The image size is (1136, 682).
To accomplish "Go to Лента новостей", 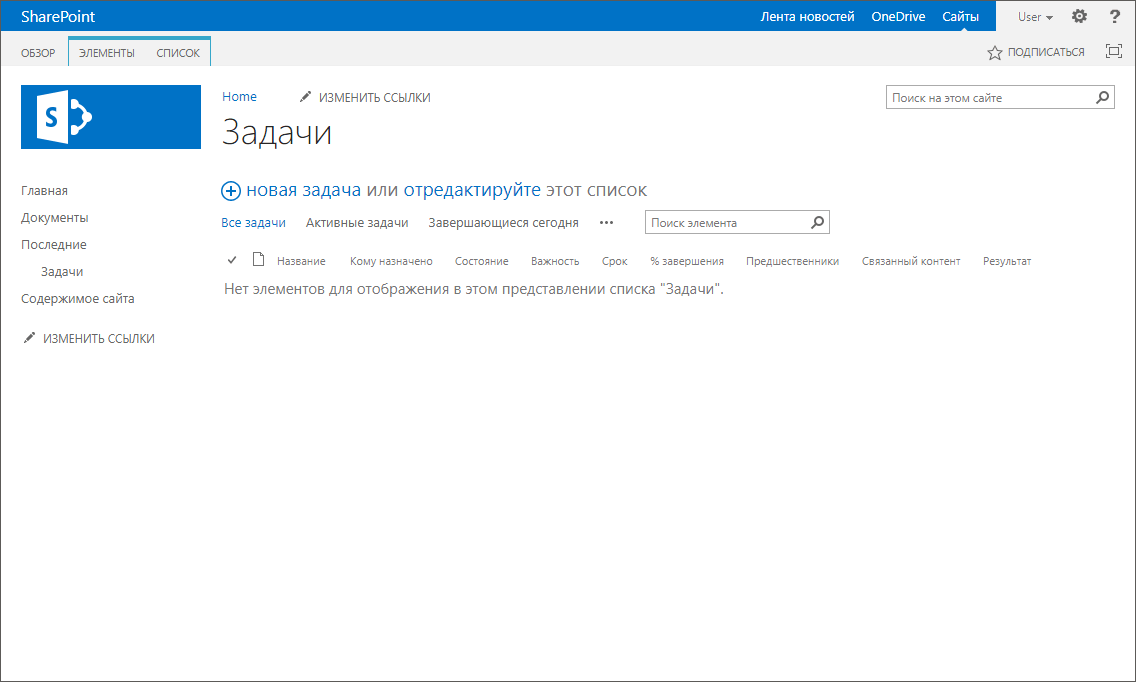I will 807,17.
